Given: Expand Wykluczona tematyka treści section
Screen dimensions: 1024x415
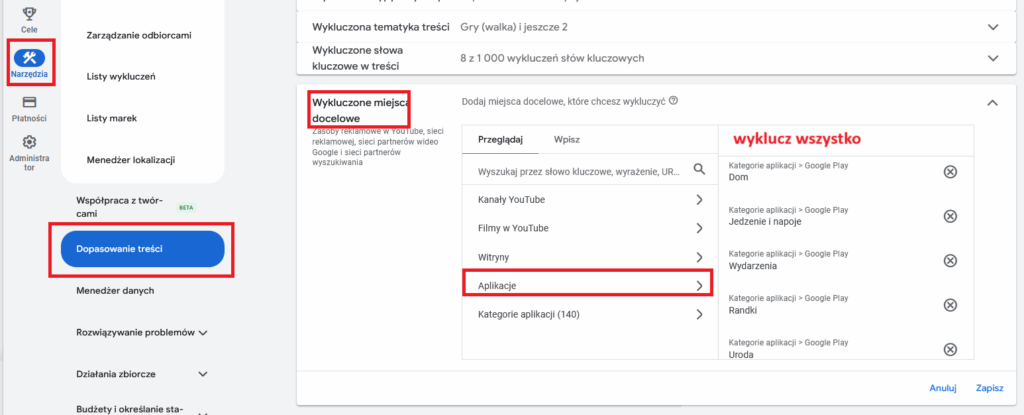Looking at the screenshot, I should [x=992, y=27].
